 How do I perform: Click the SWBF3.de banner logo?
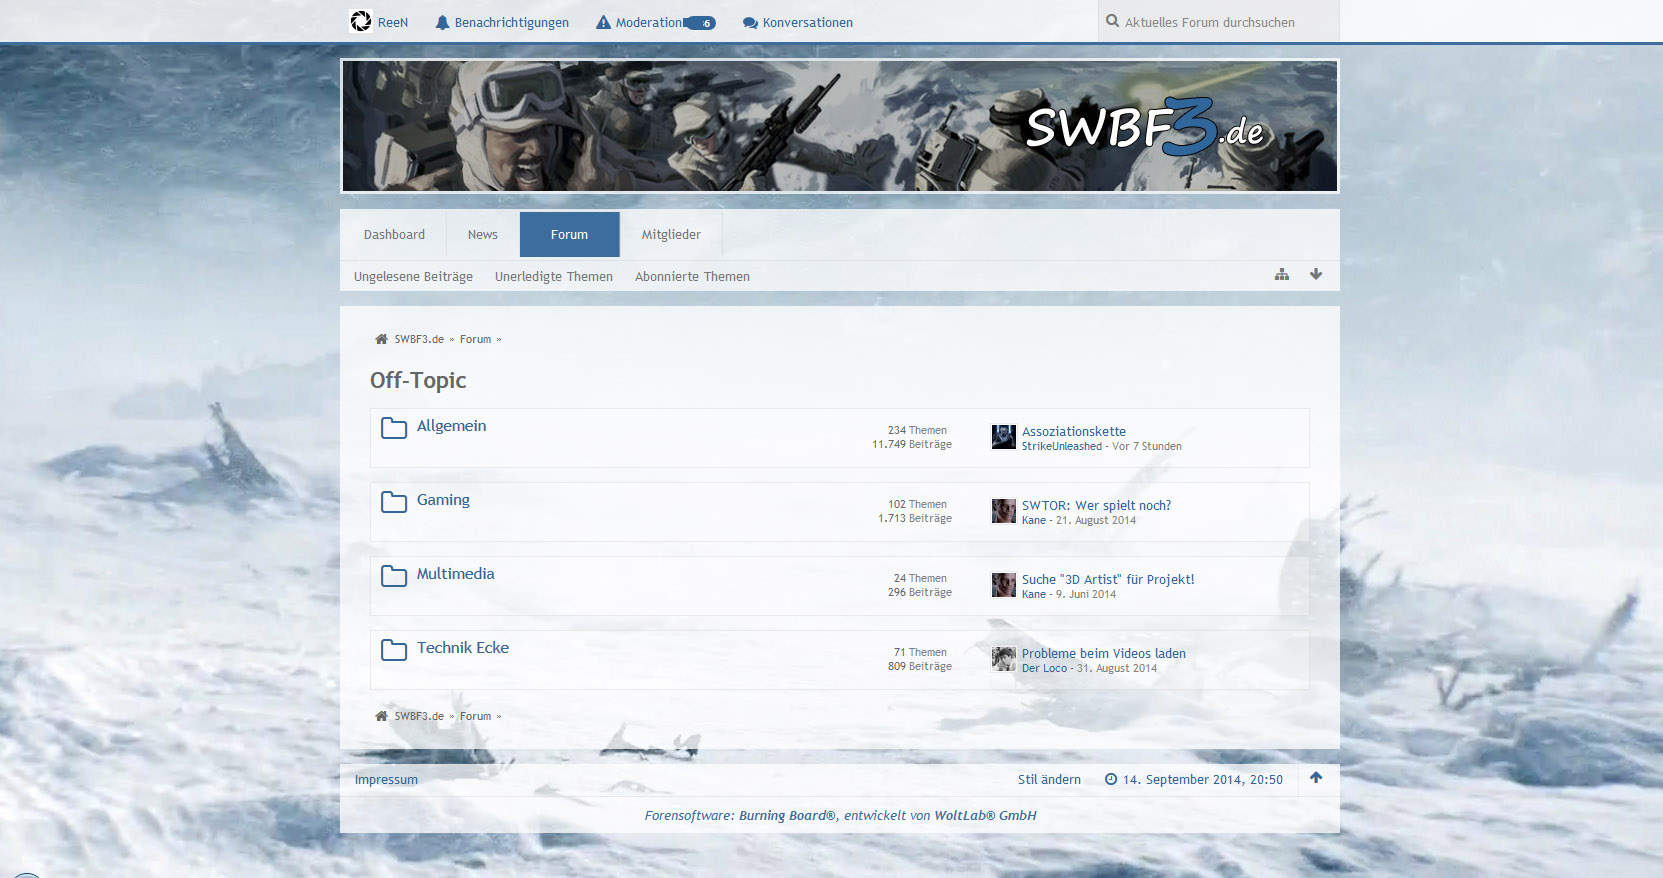[x=1145, y=127]
